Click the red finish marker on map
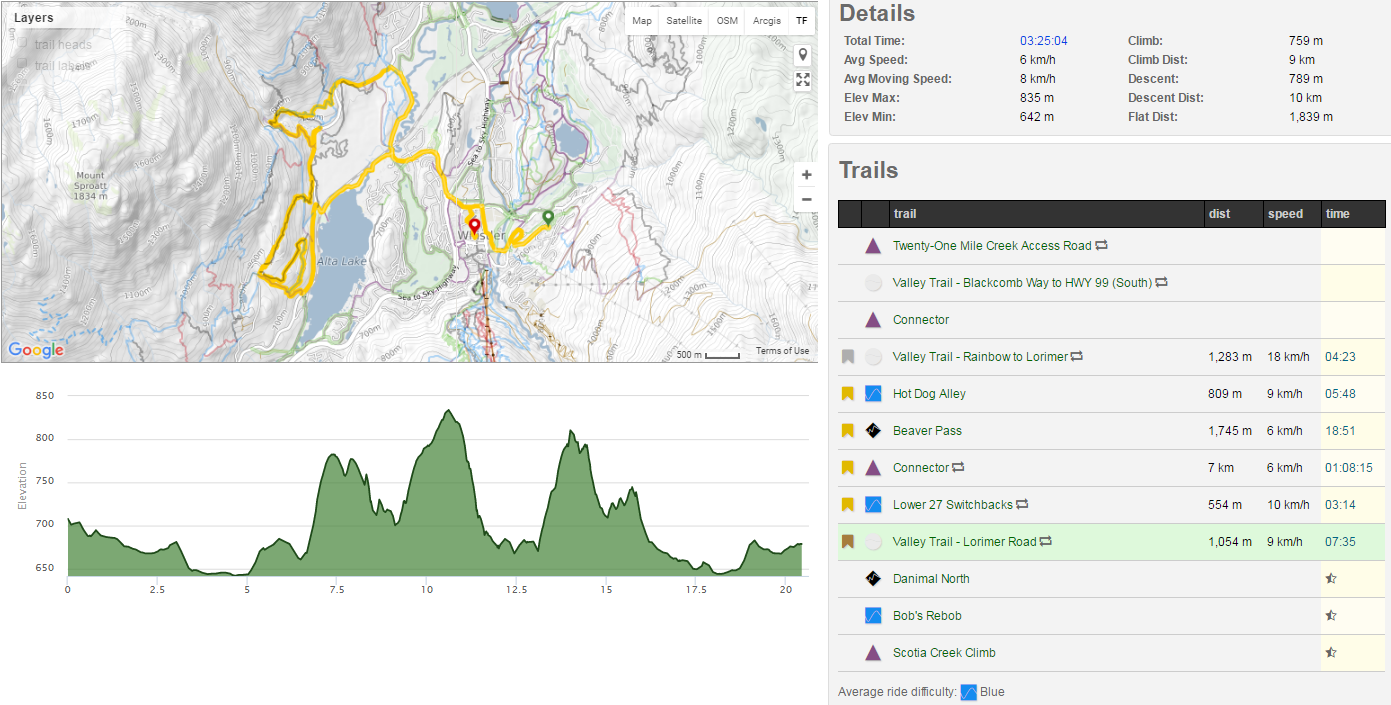The image size is (1391, 705). tap(474, 226)
